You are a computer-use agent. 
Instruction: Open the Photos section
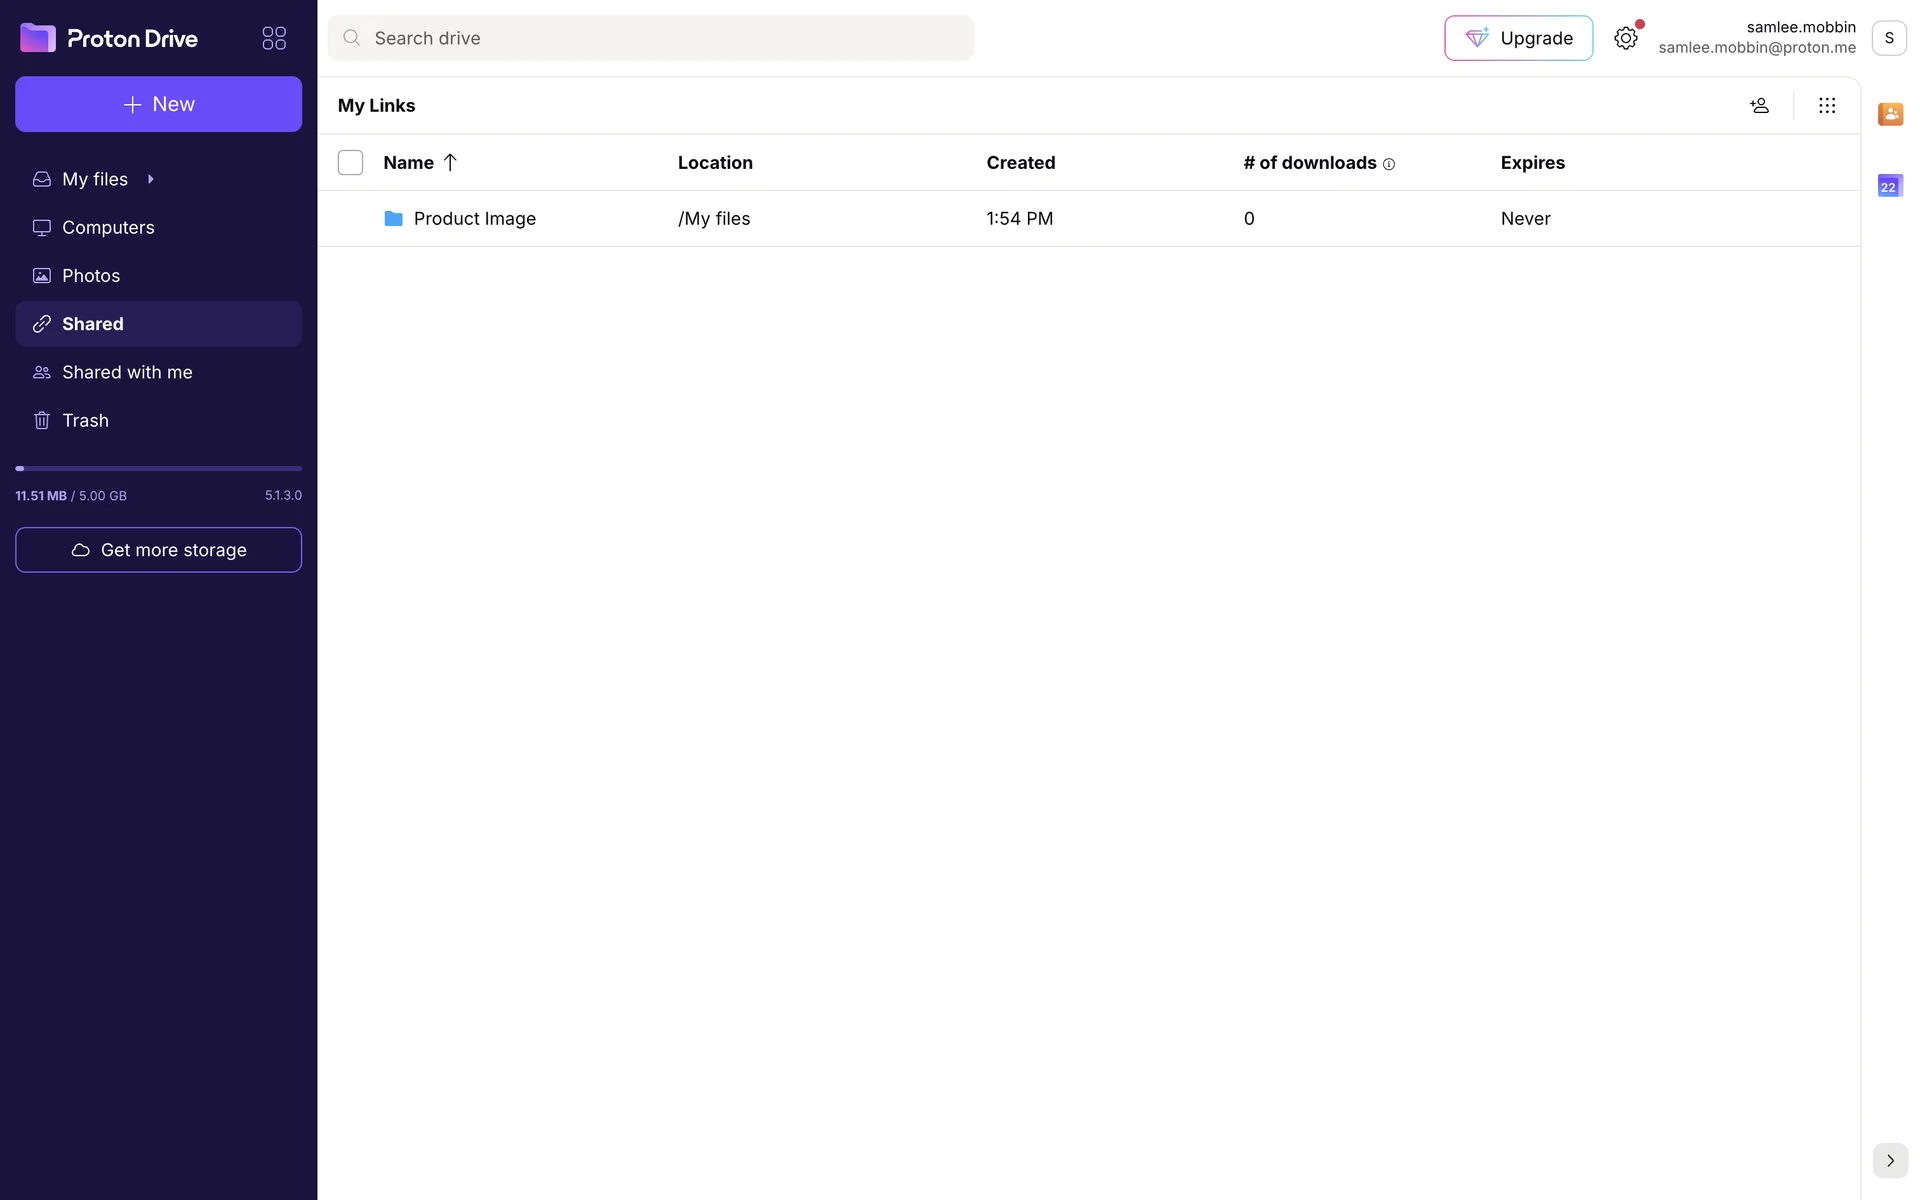pyautogui.click(x=91, y=275)
